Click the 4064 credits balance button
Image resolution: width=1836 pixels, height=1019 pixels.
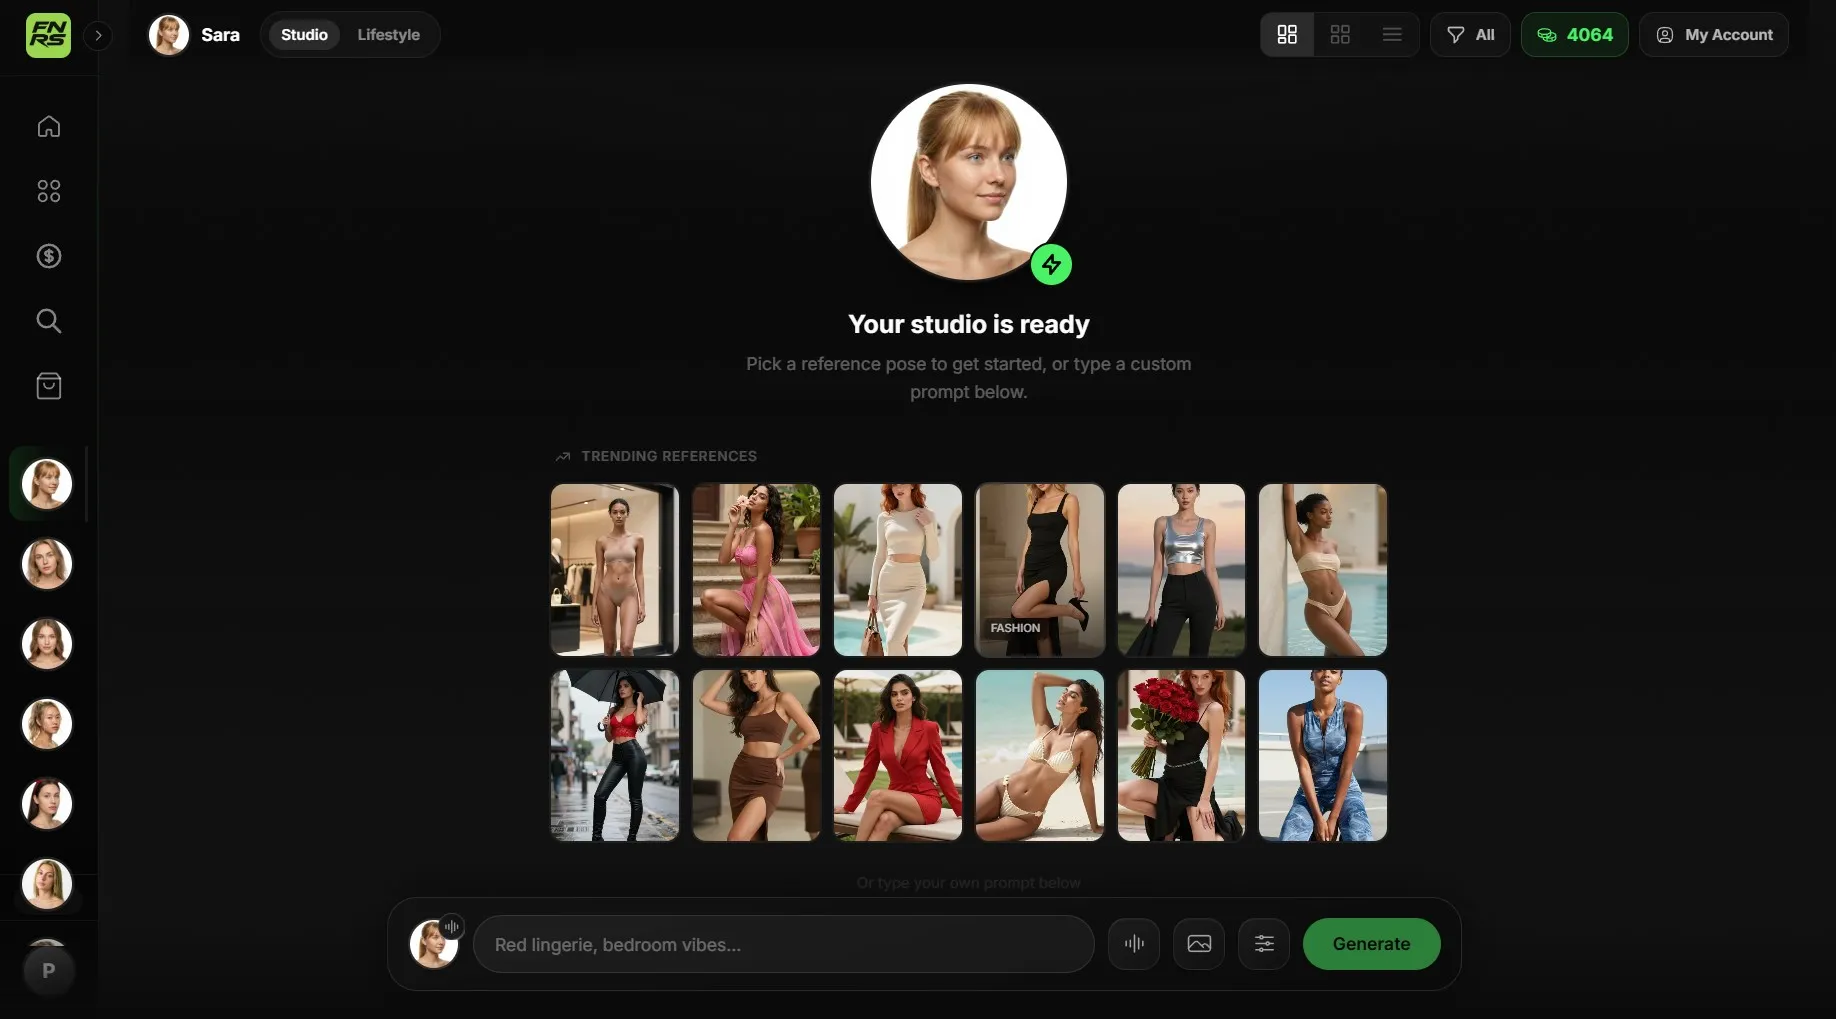1574,35
